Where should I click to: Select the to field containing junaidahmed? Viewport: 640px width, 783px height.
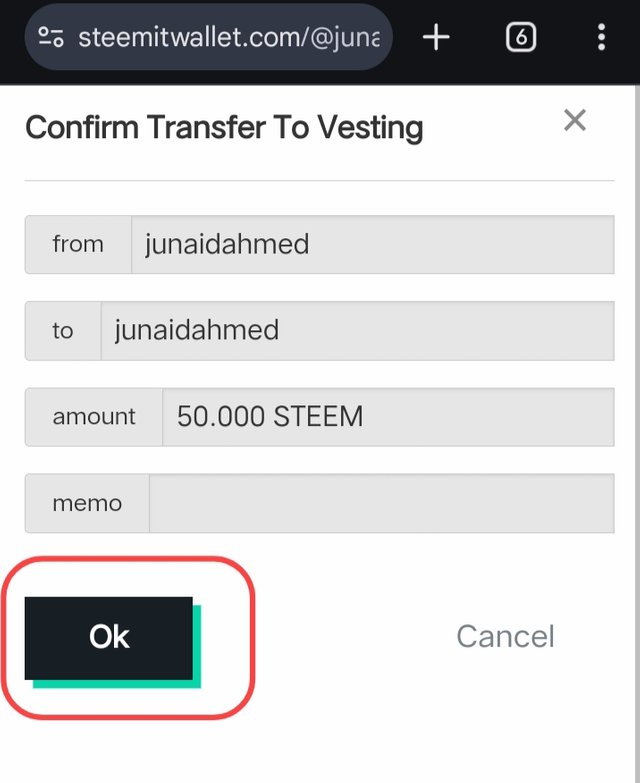pos(357,331)
